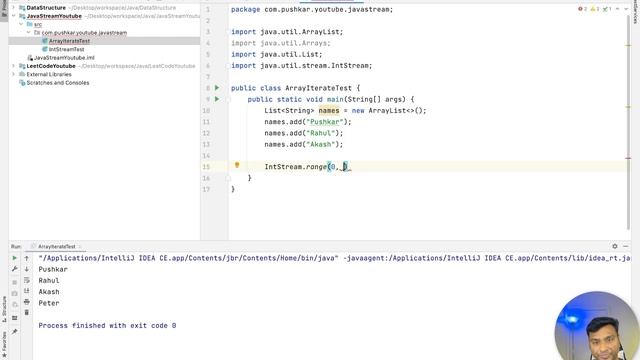Go to next highlighted error arrow
This screenshot has width=640, height=360.
tap(626, 9)
